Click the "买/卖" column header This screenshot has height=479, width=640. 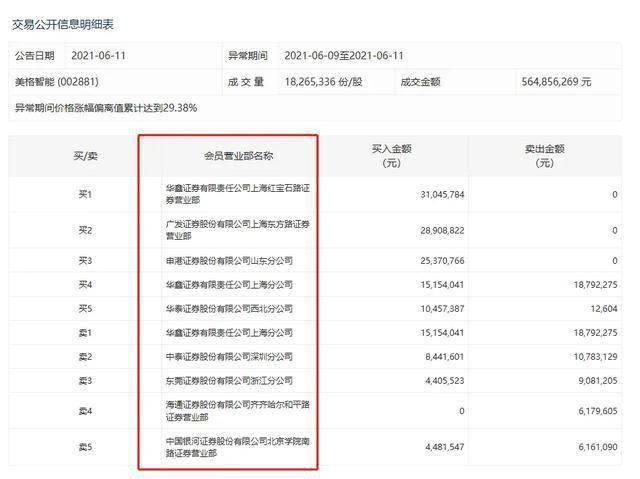click(x=85, y=156)
